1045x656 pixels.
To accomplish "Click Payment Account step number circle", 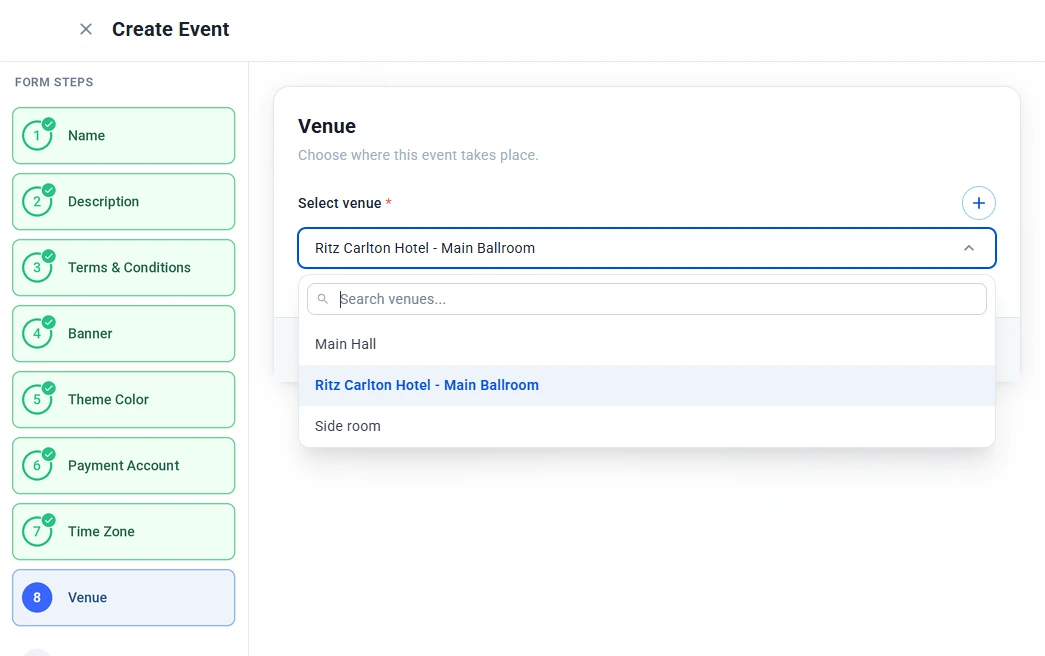I will point(37,465).
